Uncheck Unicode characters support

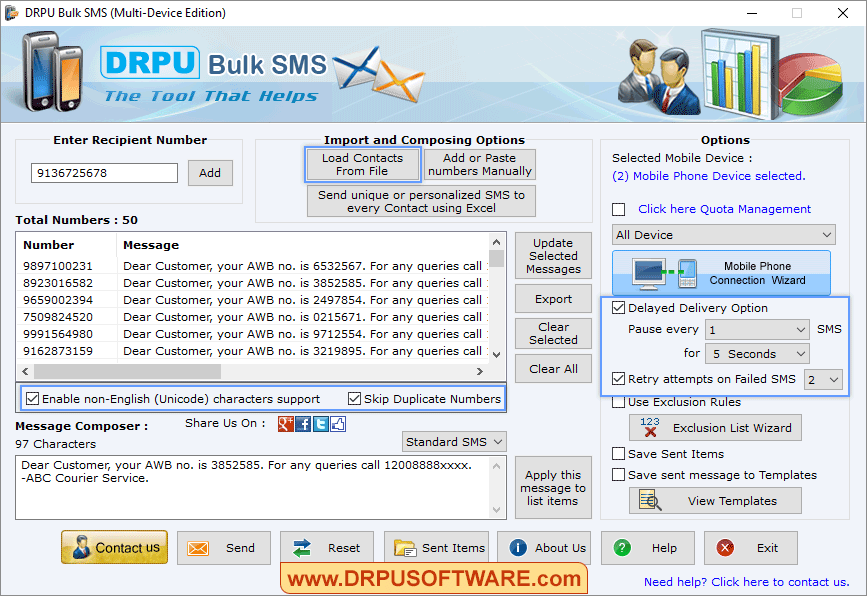(x=33, y=399)
